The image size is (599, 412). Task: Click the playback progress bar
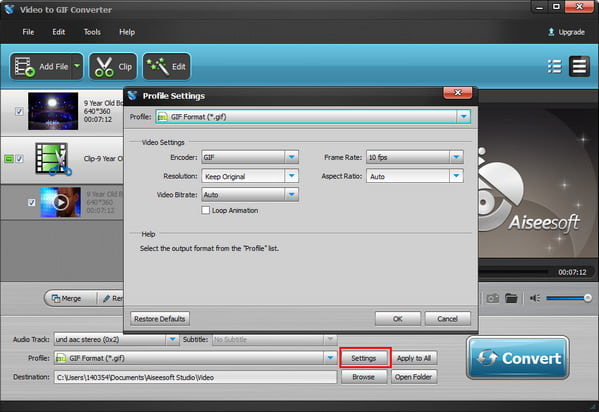point(513,272)
